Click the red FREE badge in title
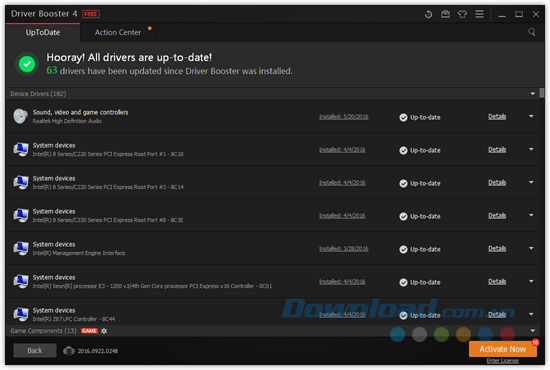 91,14
